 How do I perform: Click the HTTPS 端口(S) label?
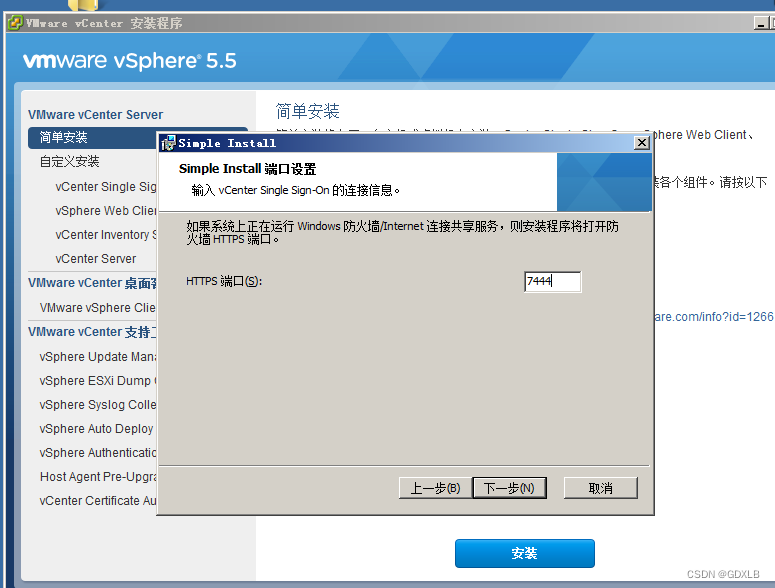tap(224, 281)
